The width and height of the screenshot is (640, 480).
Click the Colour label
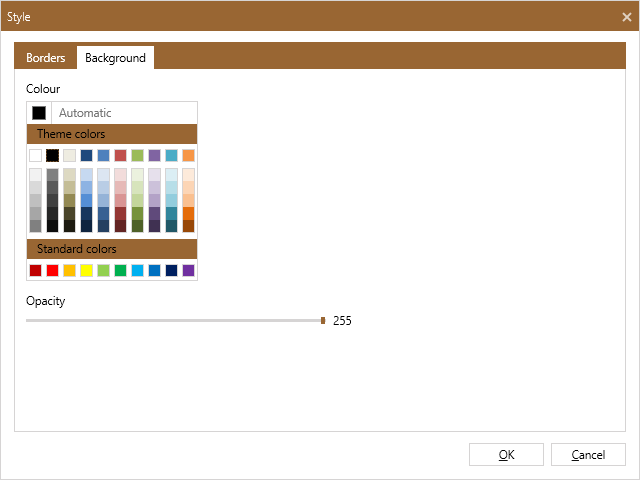click(x=43, y=89)
